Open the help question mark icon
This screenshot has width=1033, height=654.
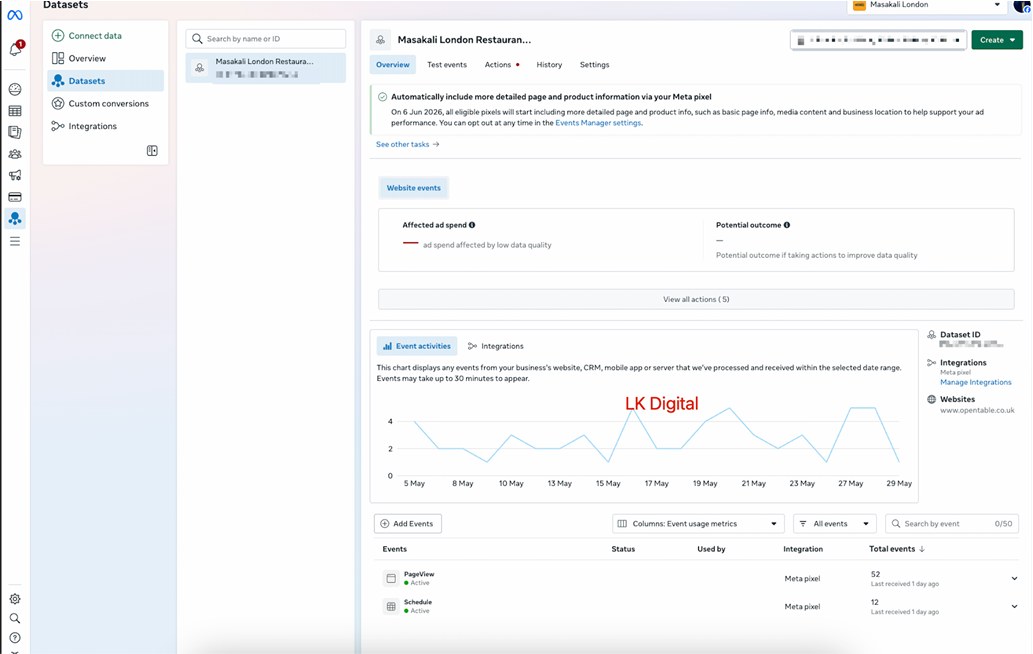[14, 638]
